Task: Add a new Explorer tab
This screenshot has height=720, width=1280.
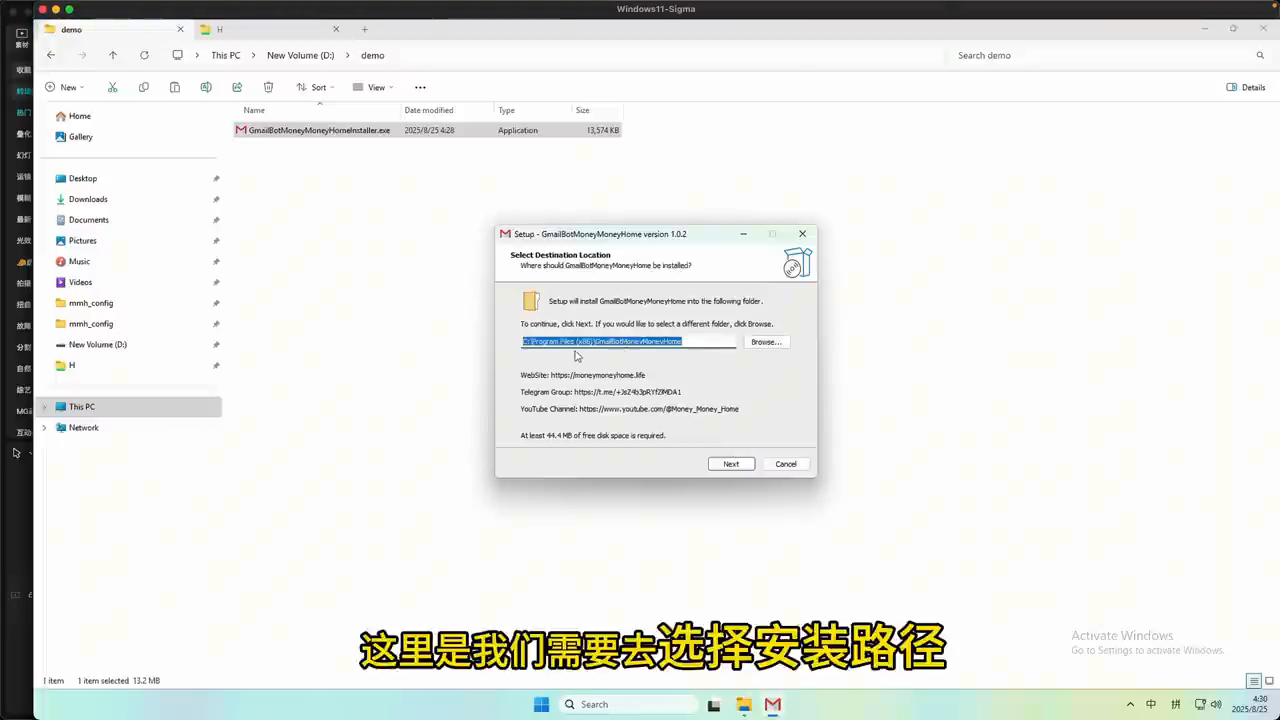Action: [364, 30]
